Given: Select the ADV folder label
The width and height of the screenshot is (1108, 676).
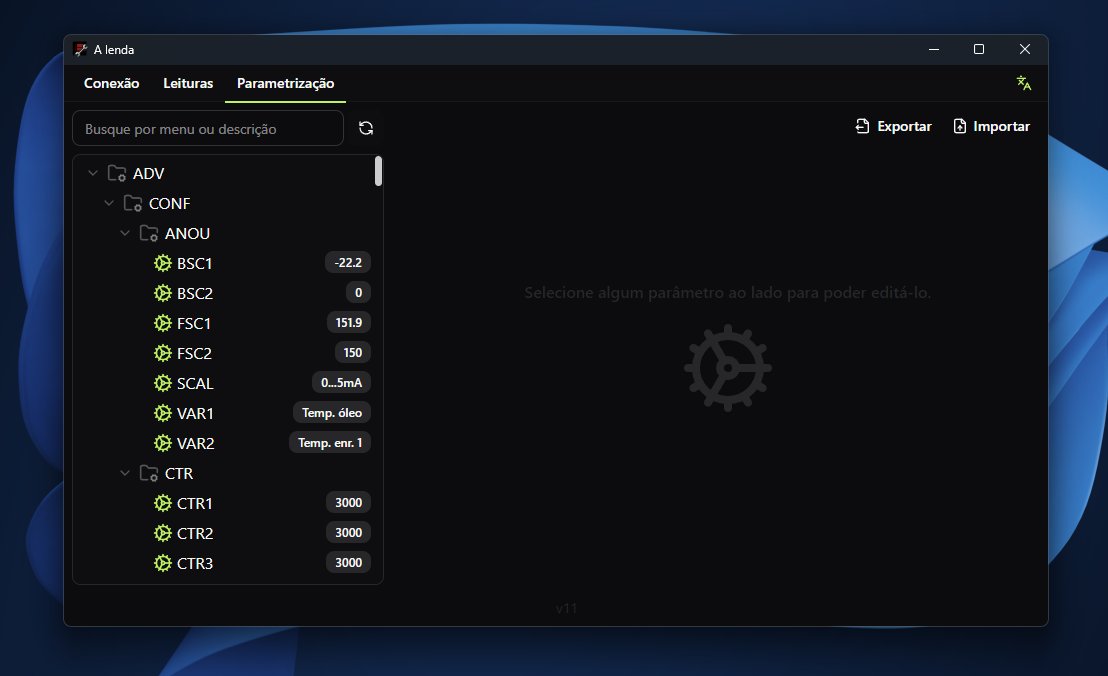Looking at the screenshot, I should [148, 173].
